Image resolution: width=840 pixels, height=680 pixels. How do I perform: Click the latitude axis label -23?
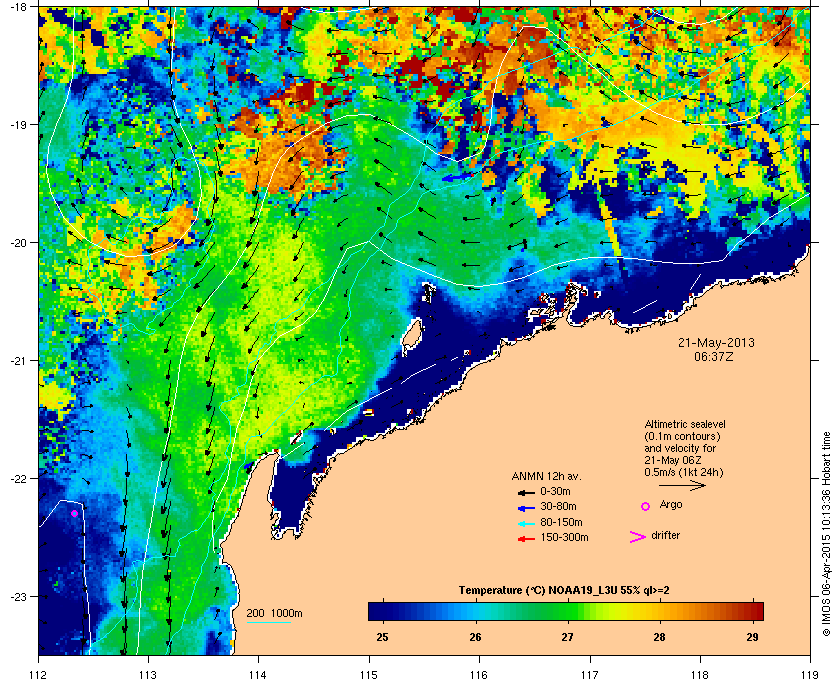[x=17, y=596]
